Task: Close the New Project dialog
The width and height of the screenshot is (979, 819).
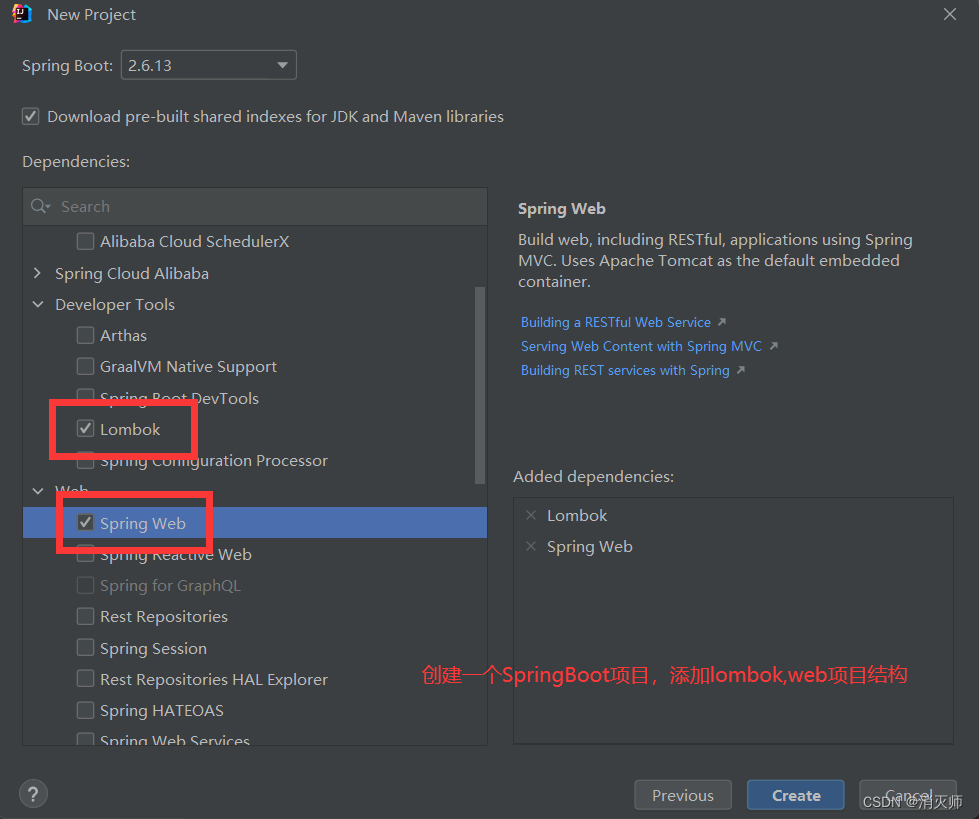Action: [950, 14]
